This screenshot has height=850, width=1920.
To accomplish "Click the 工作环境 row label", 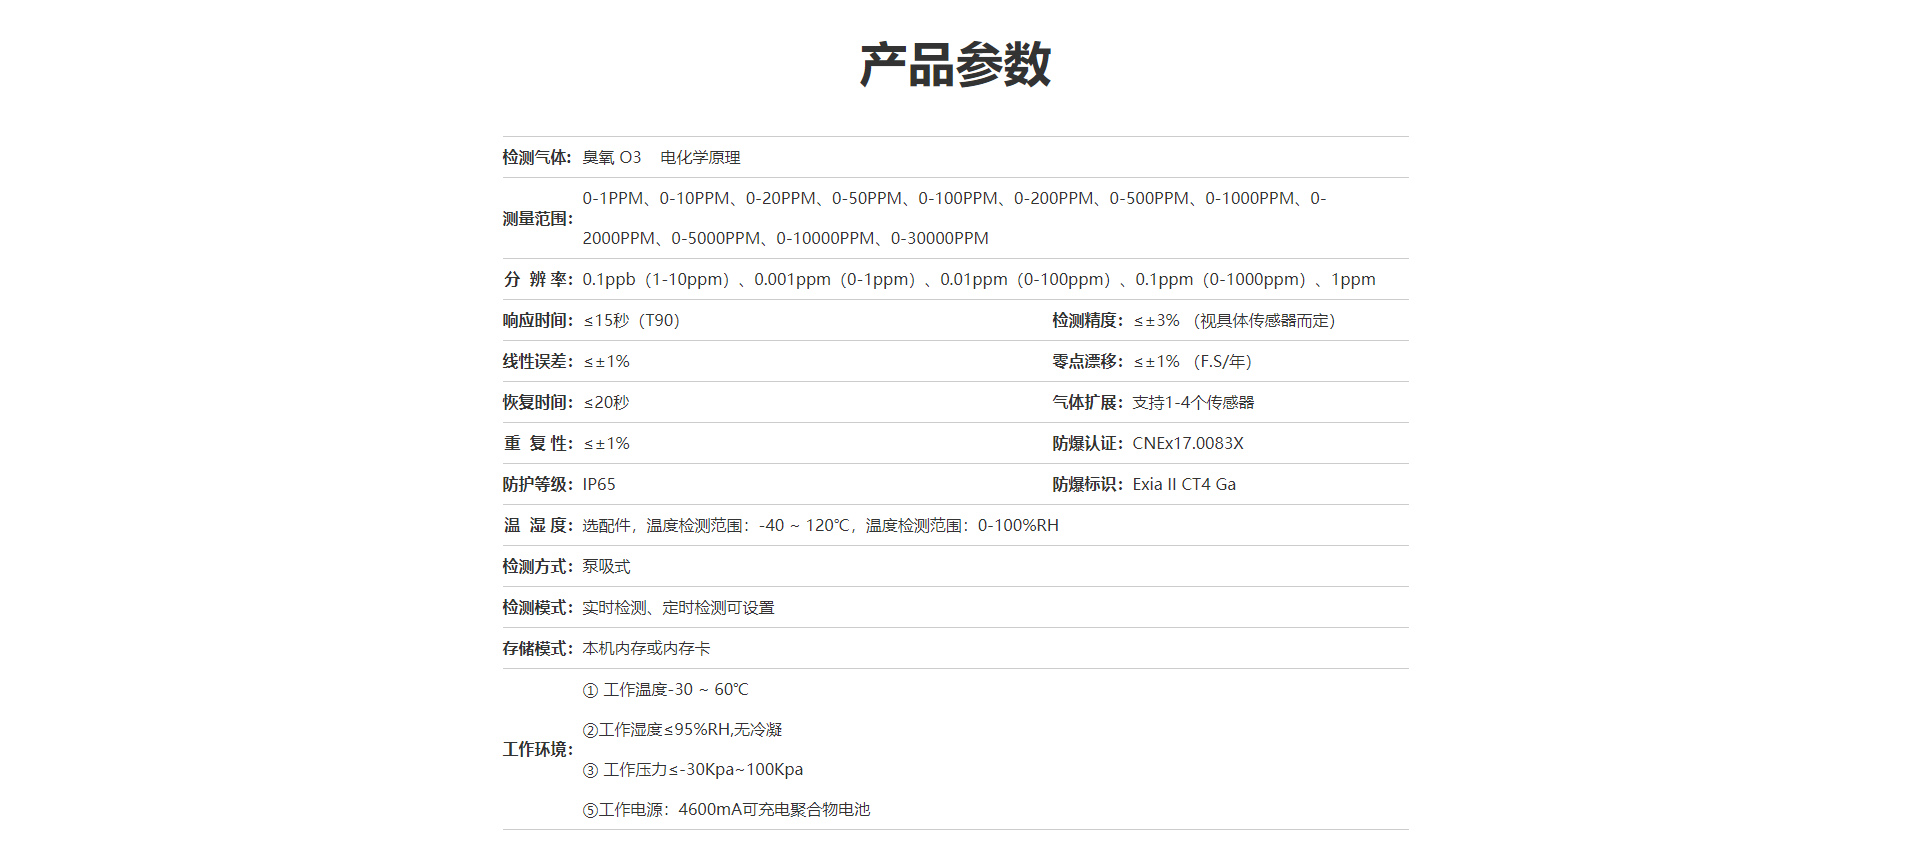I will (537, 750).
